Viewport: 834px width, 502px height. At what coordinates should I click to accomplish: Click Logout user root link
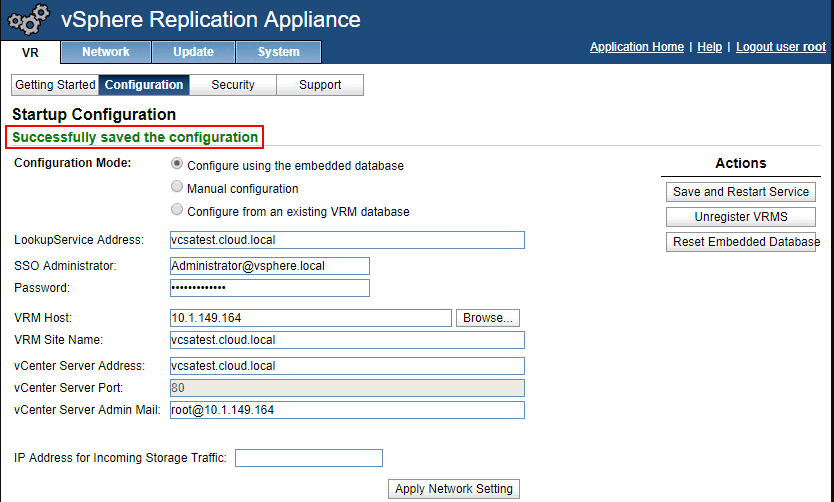(x=781, y=47)
